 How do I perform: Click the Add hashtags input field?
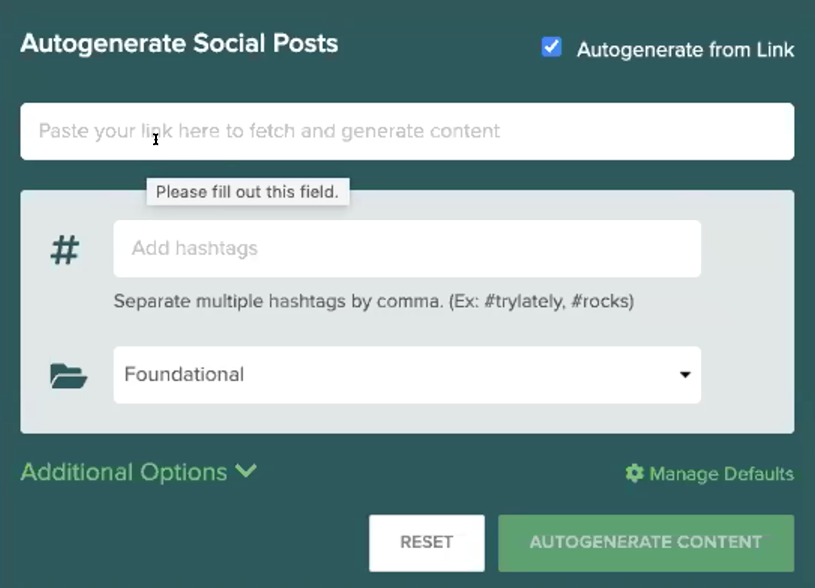tap(407, 249)
